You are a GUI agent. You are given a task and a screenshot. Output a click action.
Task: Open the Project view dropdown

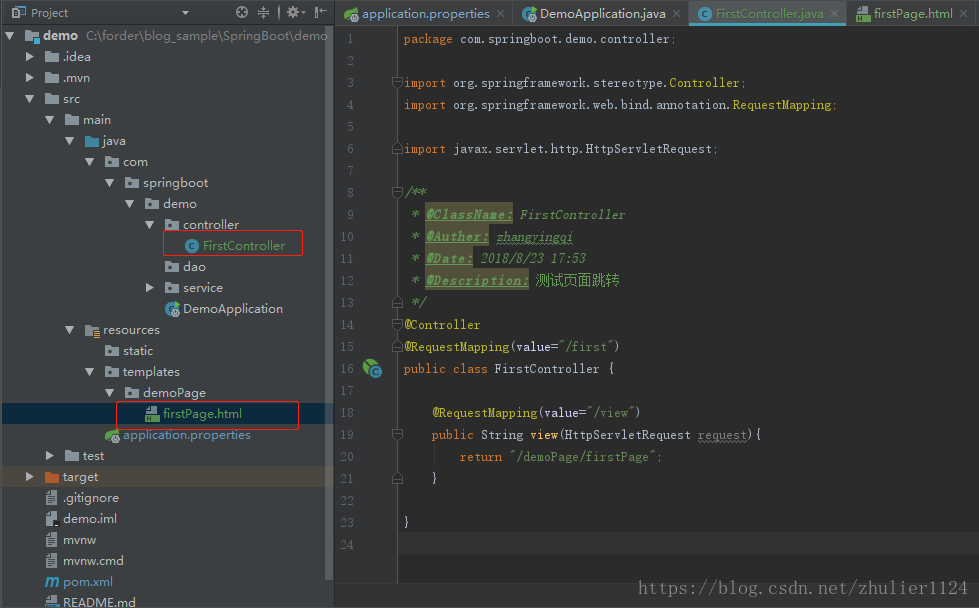(185, 13)
